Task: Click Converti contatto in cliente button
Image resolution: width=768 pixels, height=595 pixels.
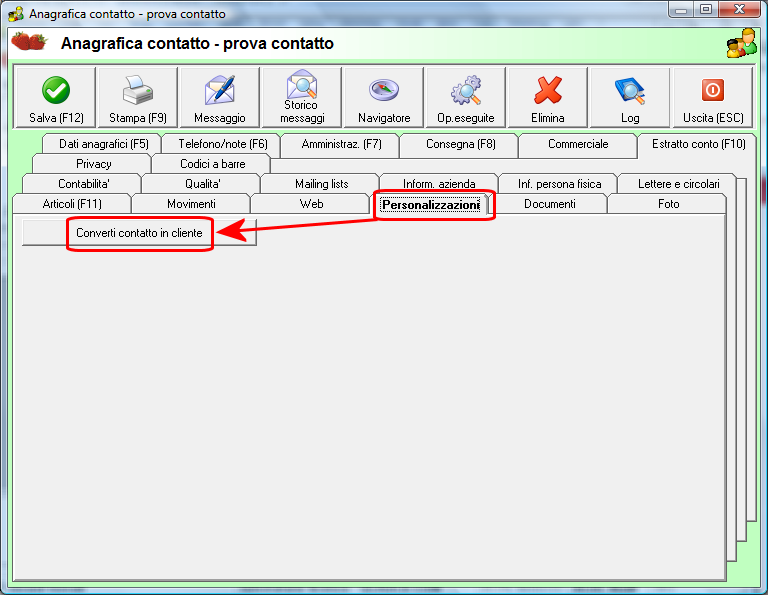Action: pos(139,233)
